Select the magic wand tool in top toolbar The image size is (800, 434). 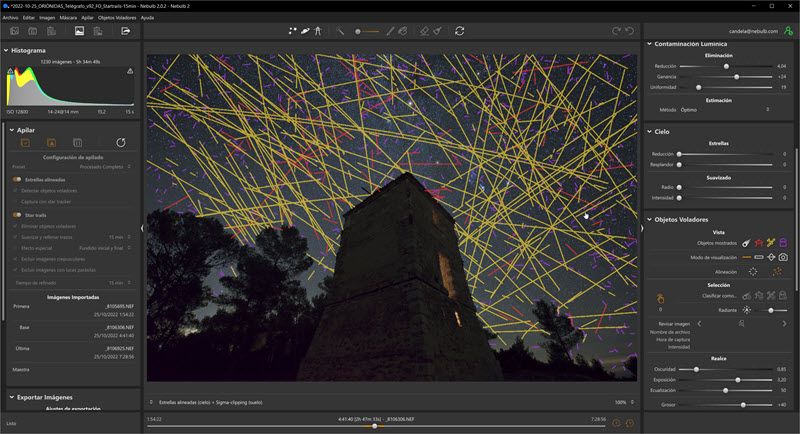tap(340, 31)
